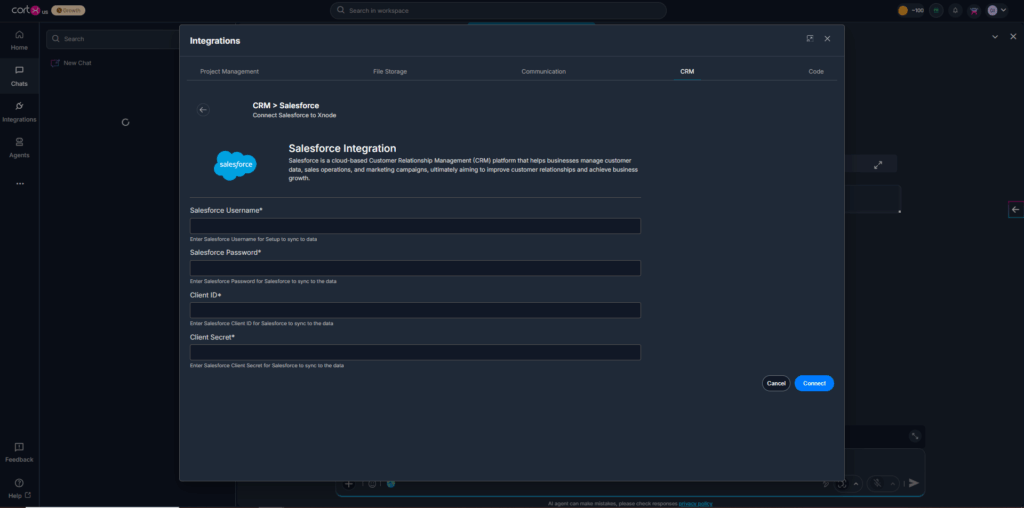
Task: Toggle the muted microphone in chat bar
Action: pyautogui.click(x=877, y=484)
